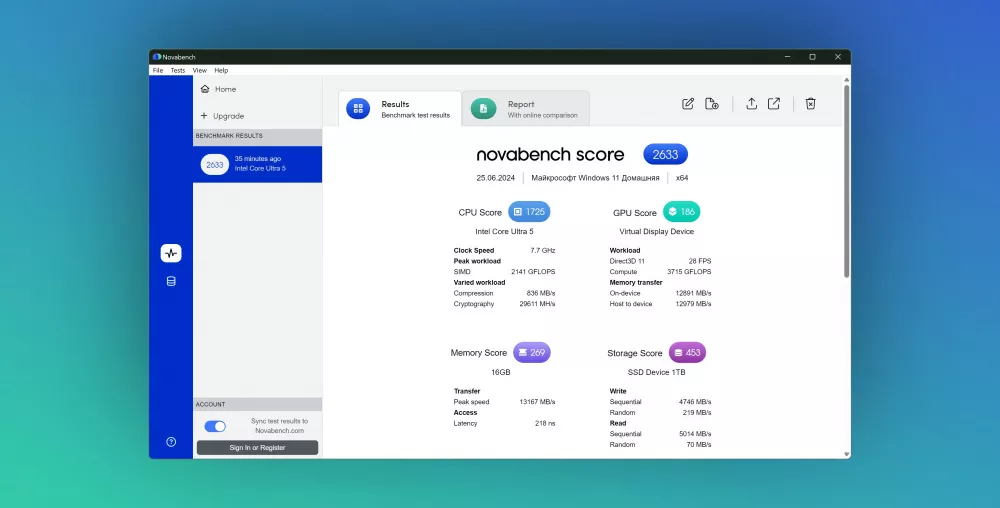Switch to the Report tab

tap(526, 108)
